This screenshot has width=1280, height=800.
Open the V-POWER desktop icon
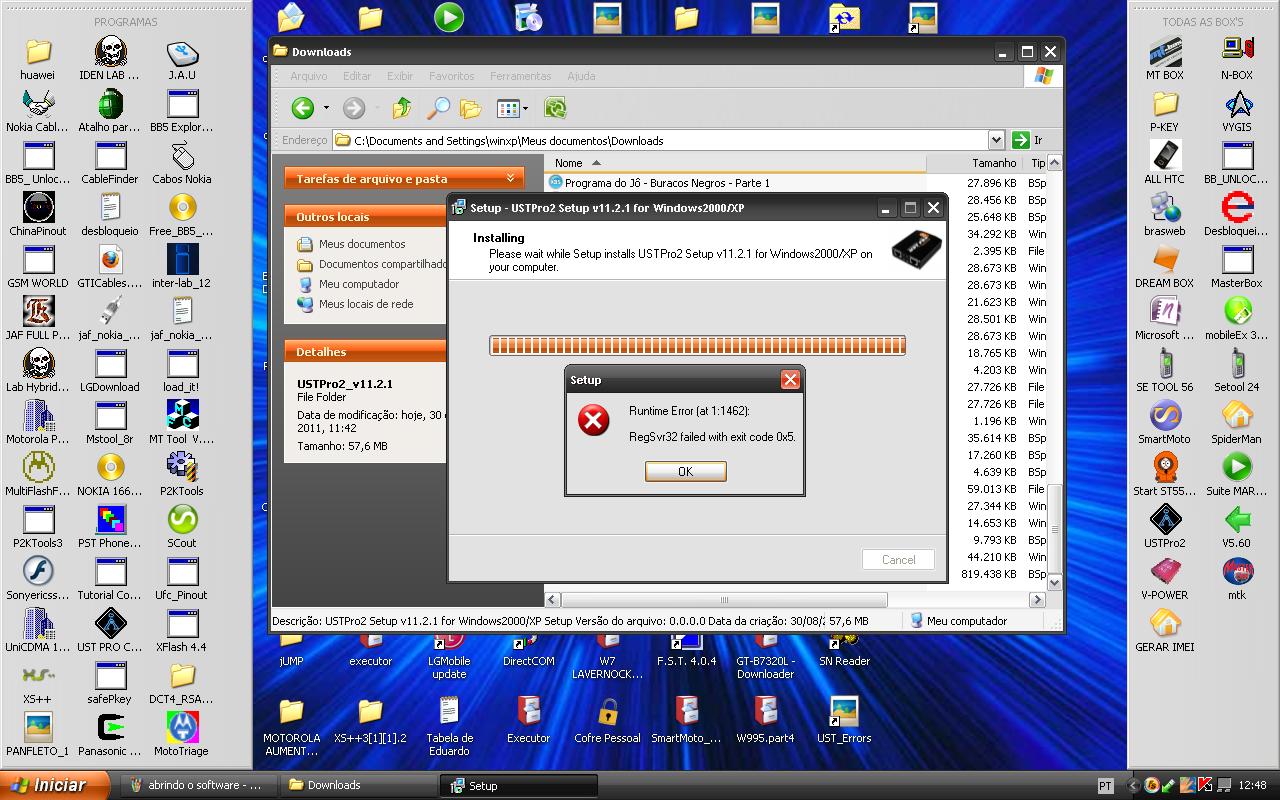click(1165, 580)
